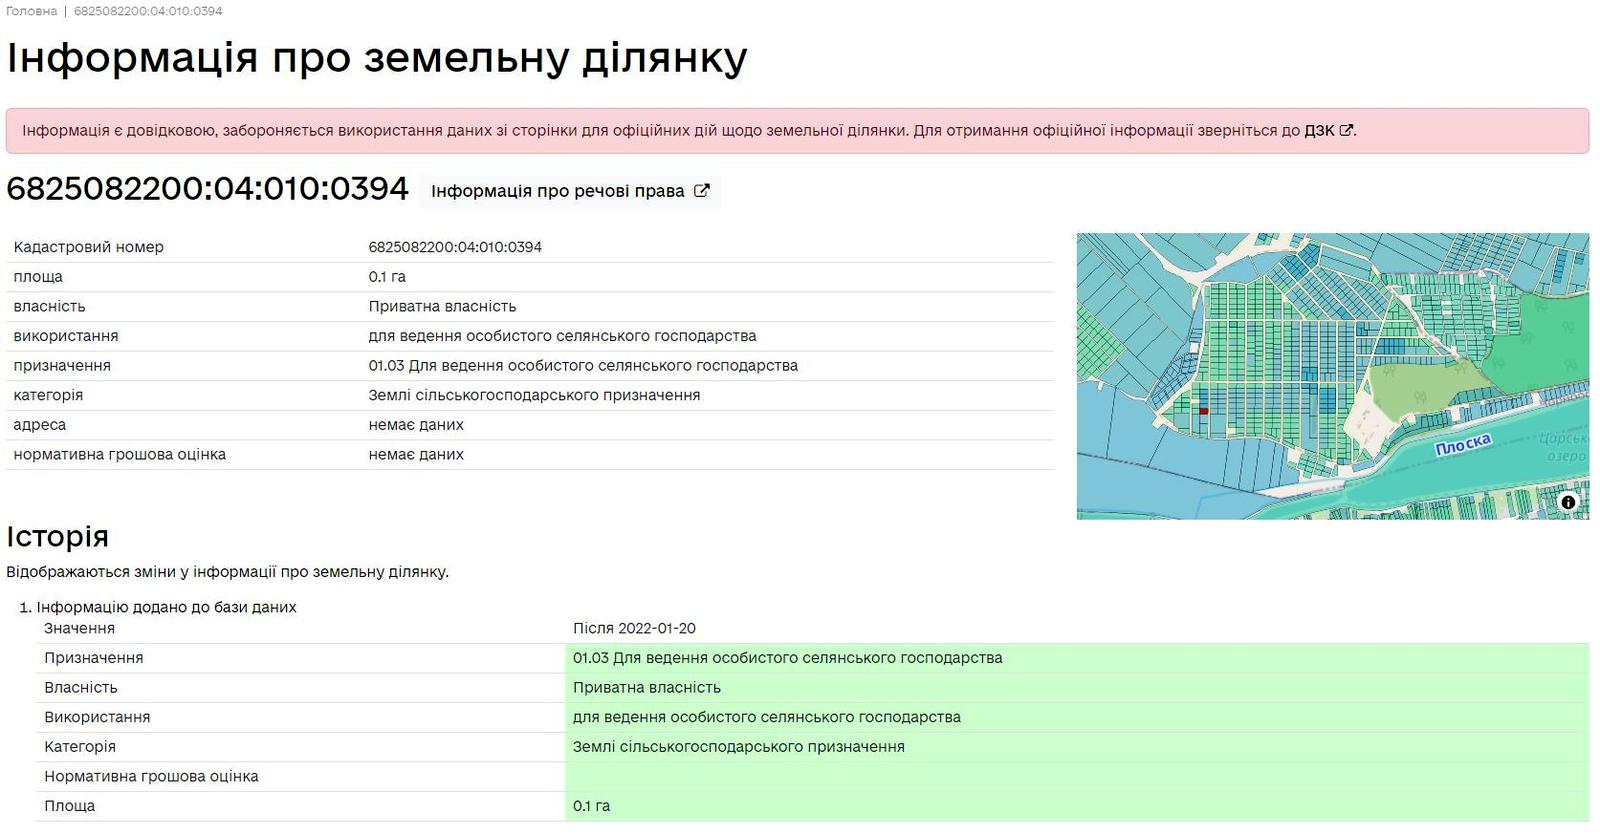This screenshot has width=1600, height=834.
Task: Click cadastral number value in table
Action: [x=455, y=247]
